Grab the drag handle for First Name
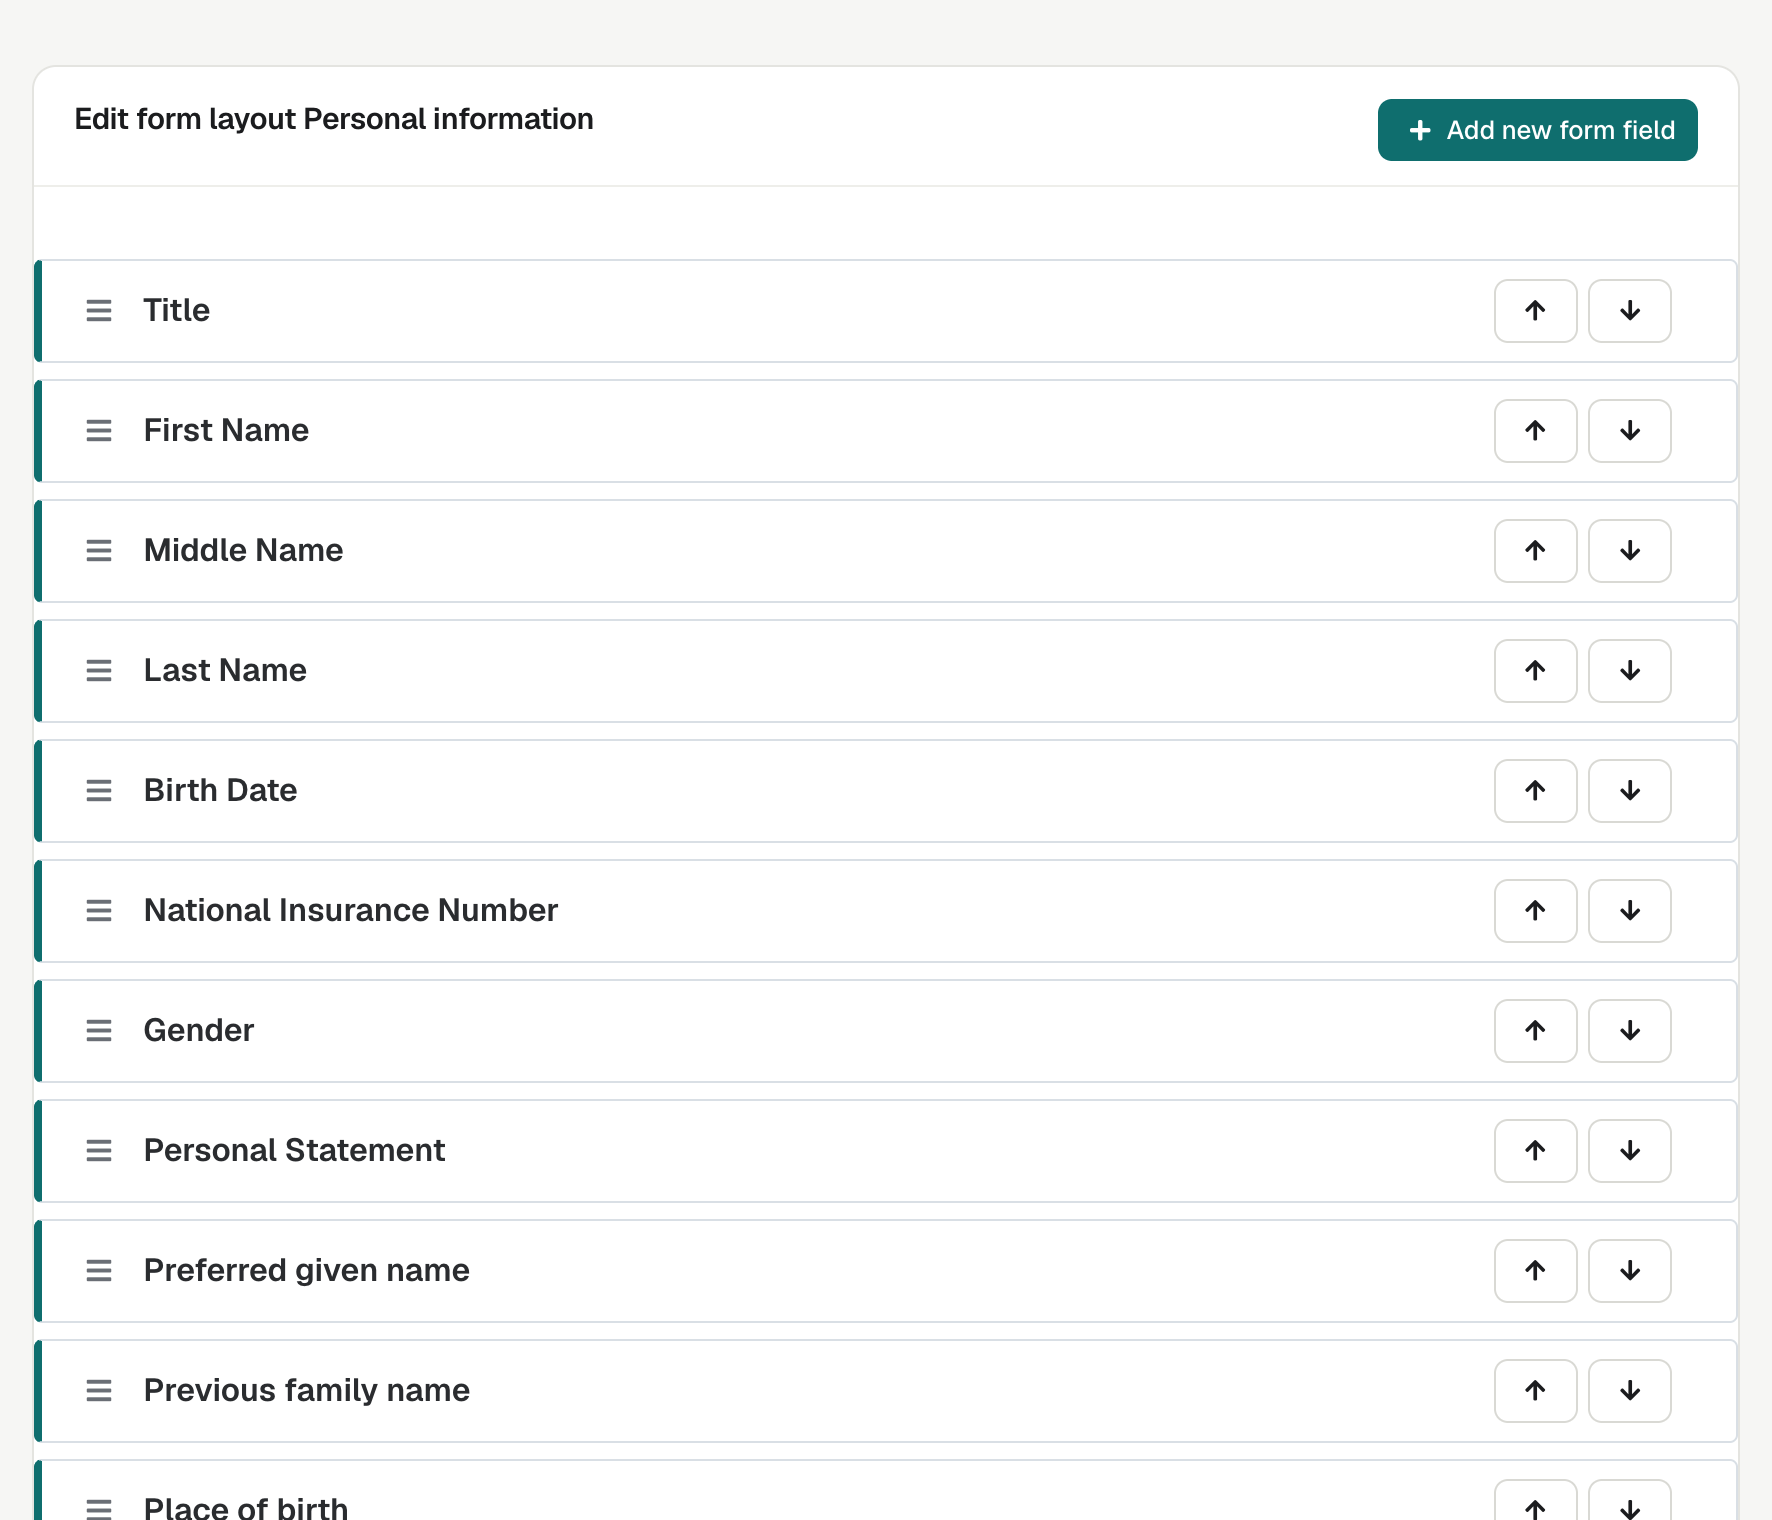The image size is (1772, 1520). pyautogui.click(x=99, y=431)
